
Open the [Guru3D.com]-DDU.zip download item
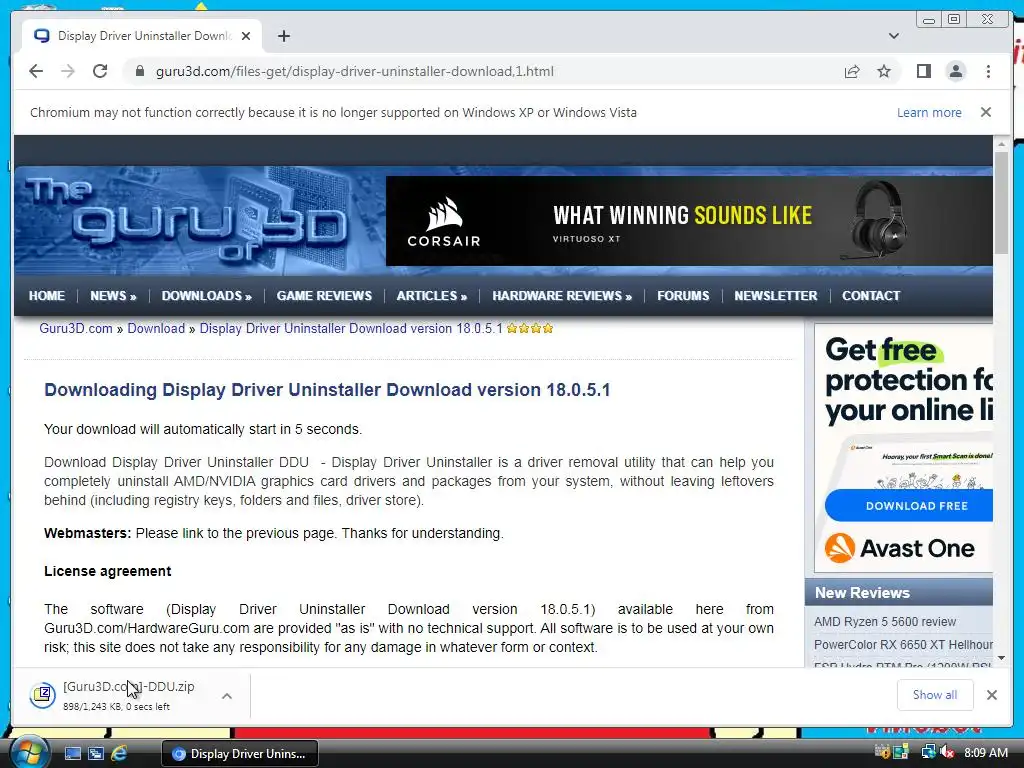tap(129, 695)
